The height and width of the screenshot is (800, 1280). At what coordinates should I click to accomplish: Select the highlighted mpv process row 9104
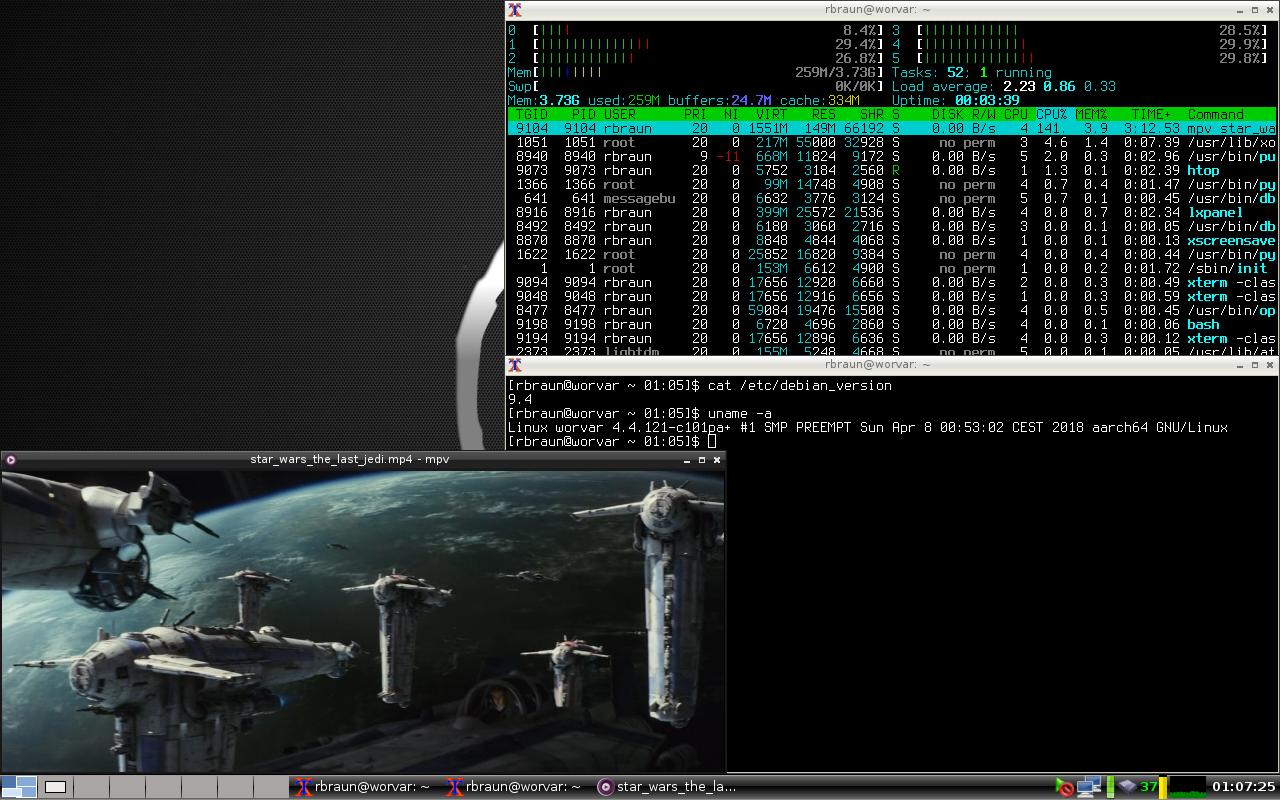click(892, 128)
